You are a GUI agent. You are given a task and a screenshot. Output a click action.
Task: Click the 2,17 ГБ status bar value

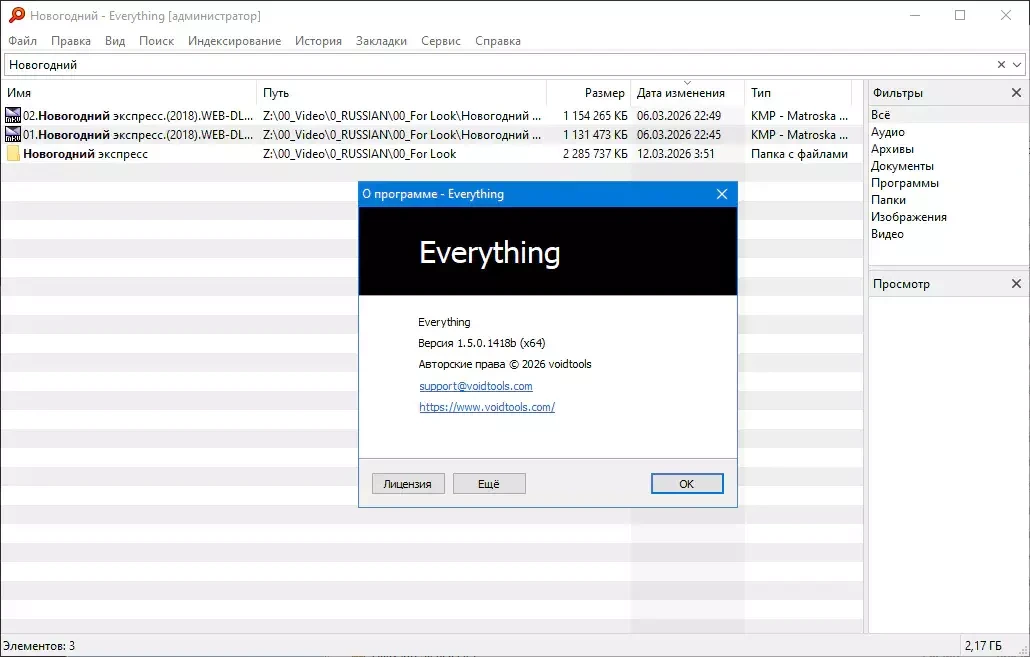coord(983,646)
